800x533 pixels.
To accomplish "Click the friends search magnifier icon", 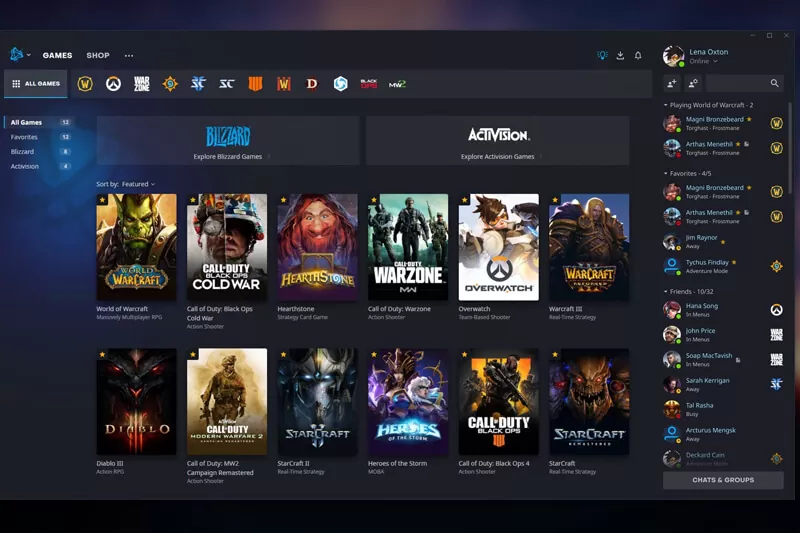I will [x=774, y=83].
